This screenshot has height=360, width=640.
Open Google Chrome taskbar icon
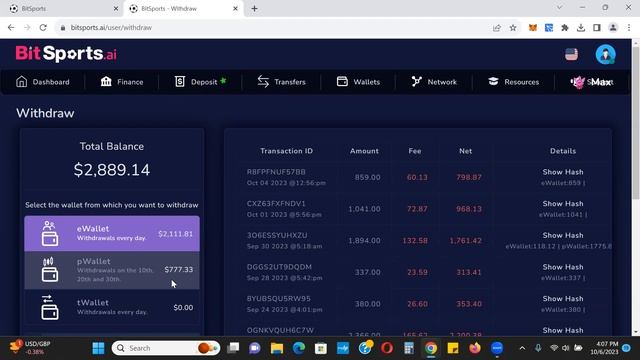click(431, 348)
